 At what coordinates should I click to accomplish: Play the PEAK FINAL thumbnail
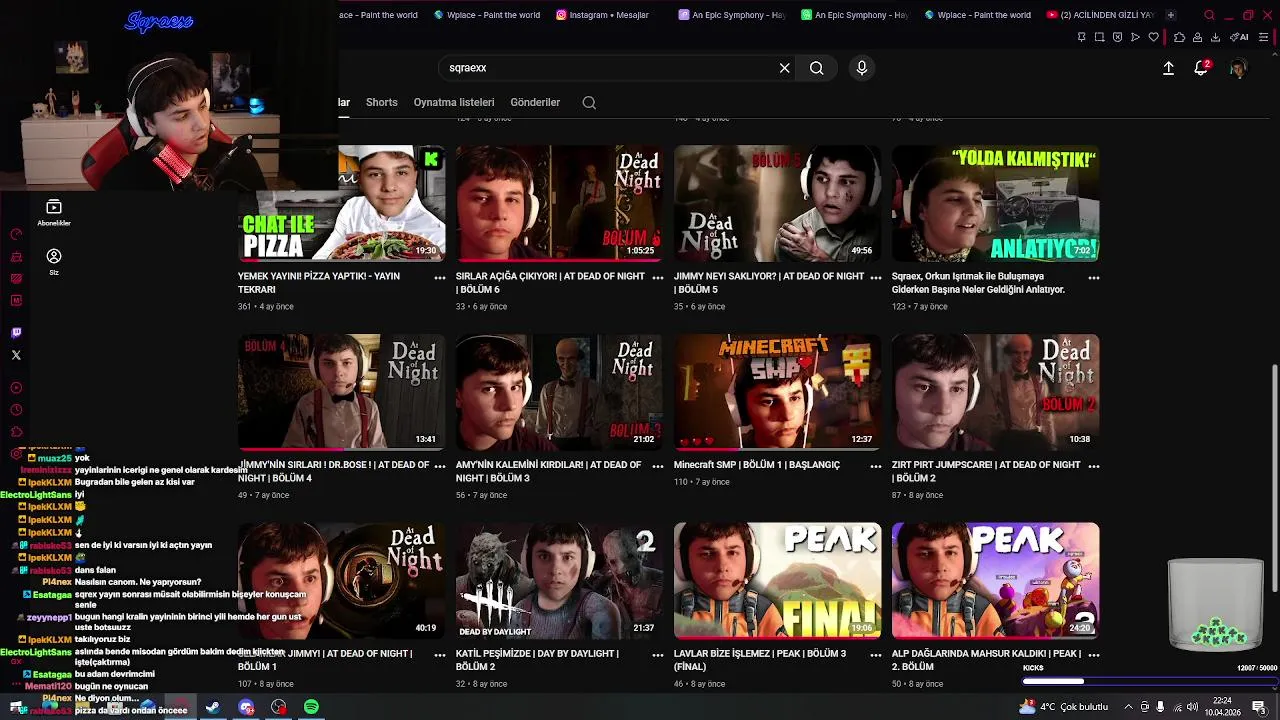[778, 581]
